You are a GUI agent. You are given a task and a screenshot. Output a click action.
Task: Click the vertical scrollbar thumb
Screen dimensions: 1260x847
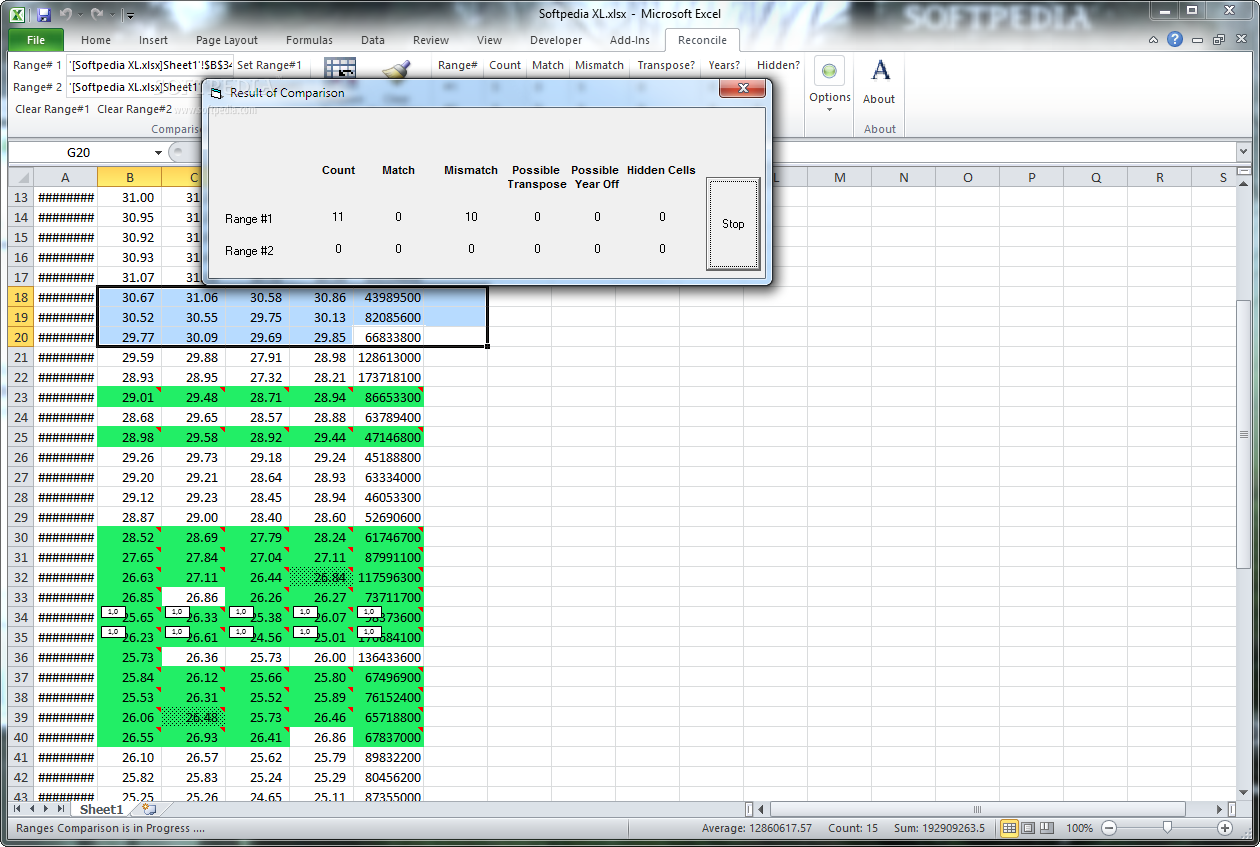[x=1244, y=434]
